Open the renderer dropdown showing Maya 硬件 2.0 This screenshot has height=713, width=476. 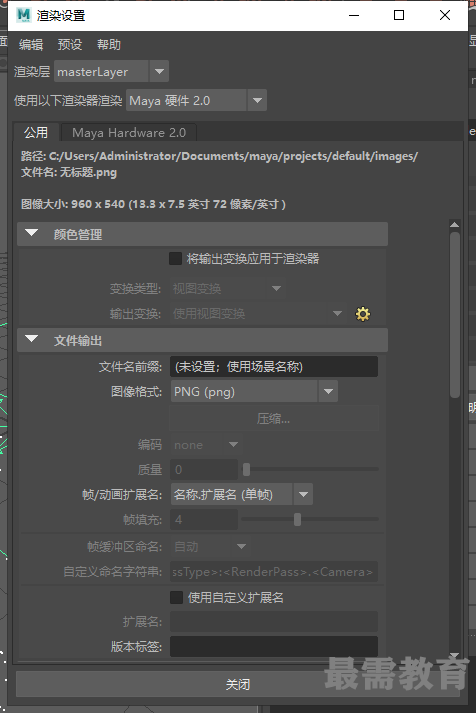click(196, 100)
